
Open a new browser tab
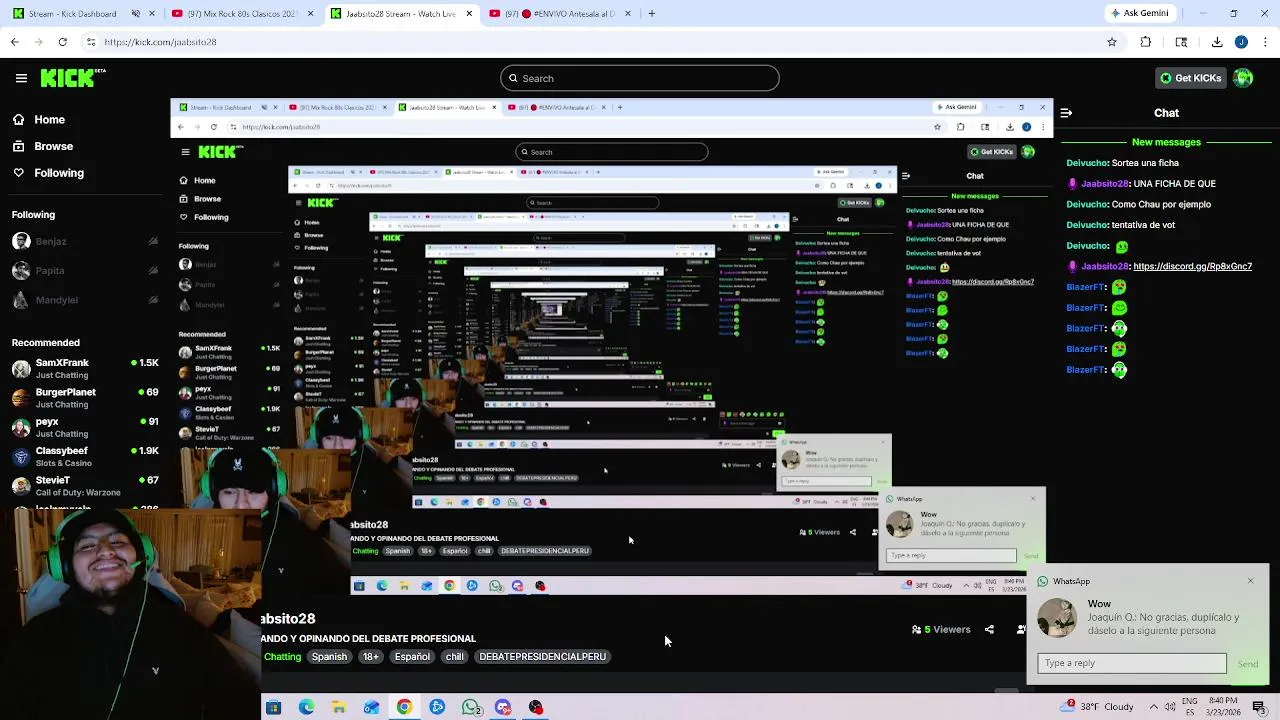tap(651, 14)
